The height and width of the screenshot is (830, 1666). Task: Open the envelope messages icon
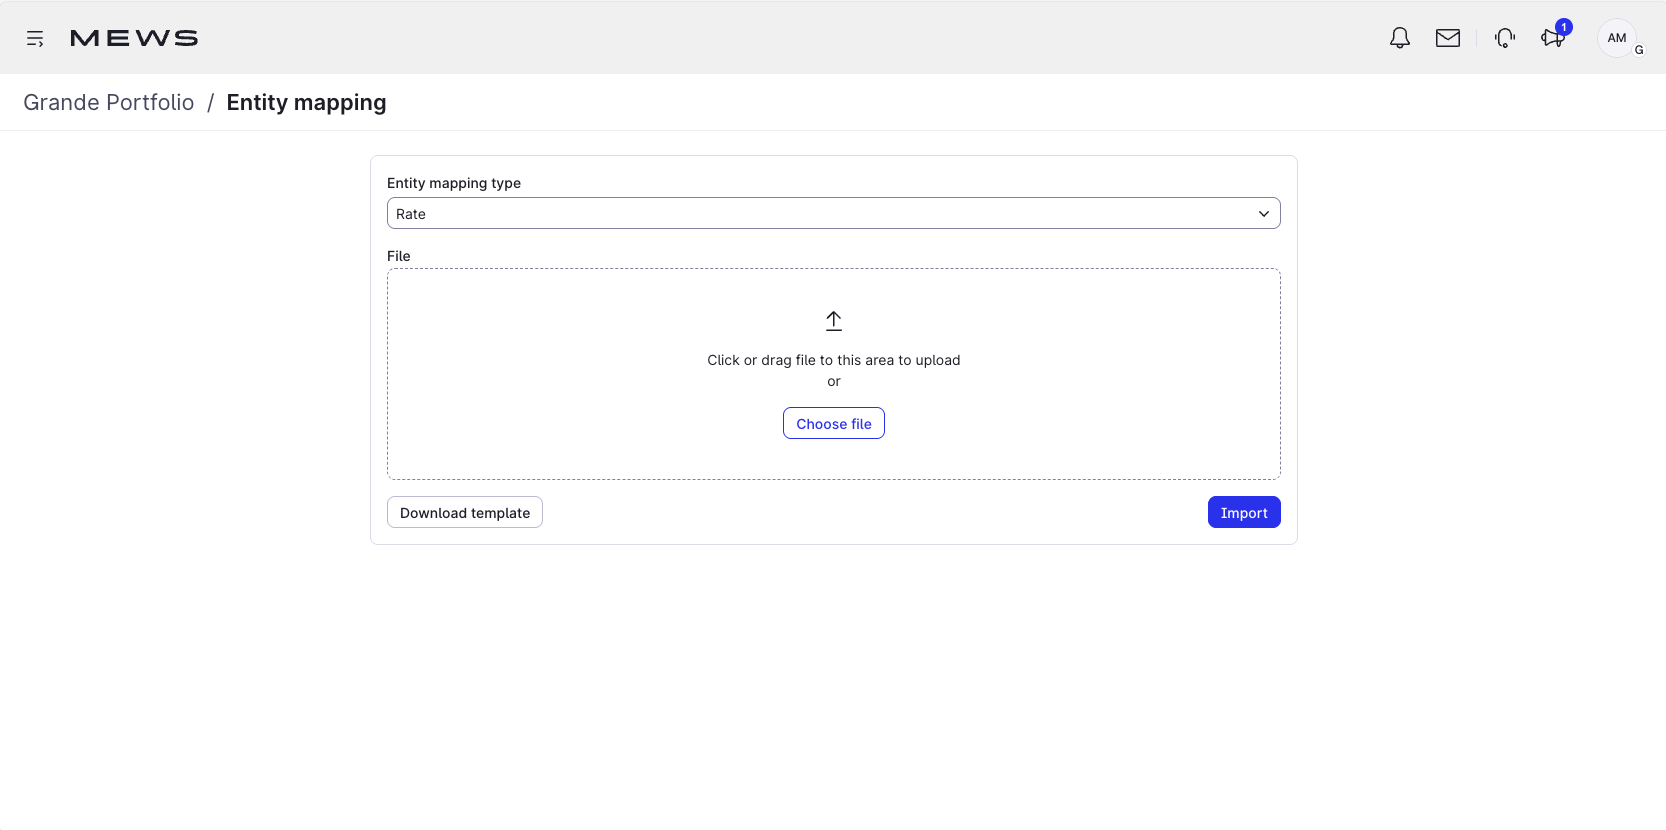click(x=1447, y=38)
